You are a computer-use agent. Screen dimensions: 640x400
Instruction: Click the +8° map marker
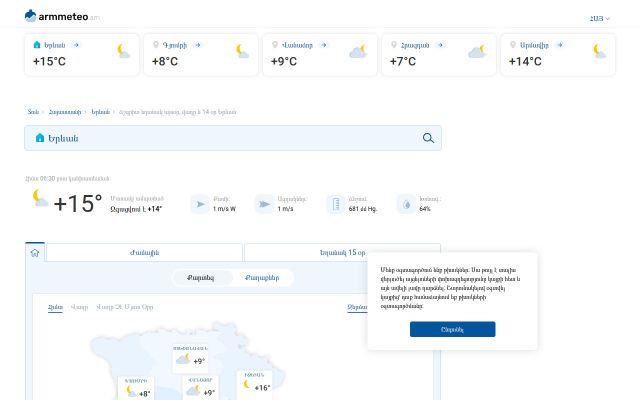(x=137, y=389)
